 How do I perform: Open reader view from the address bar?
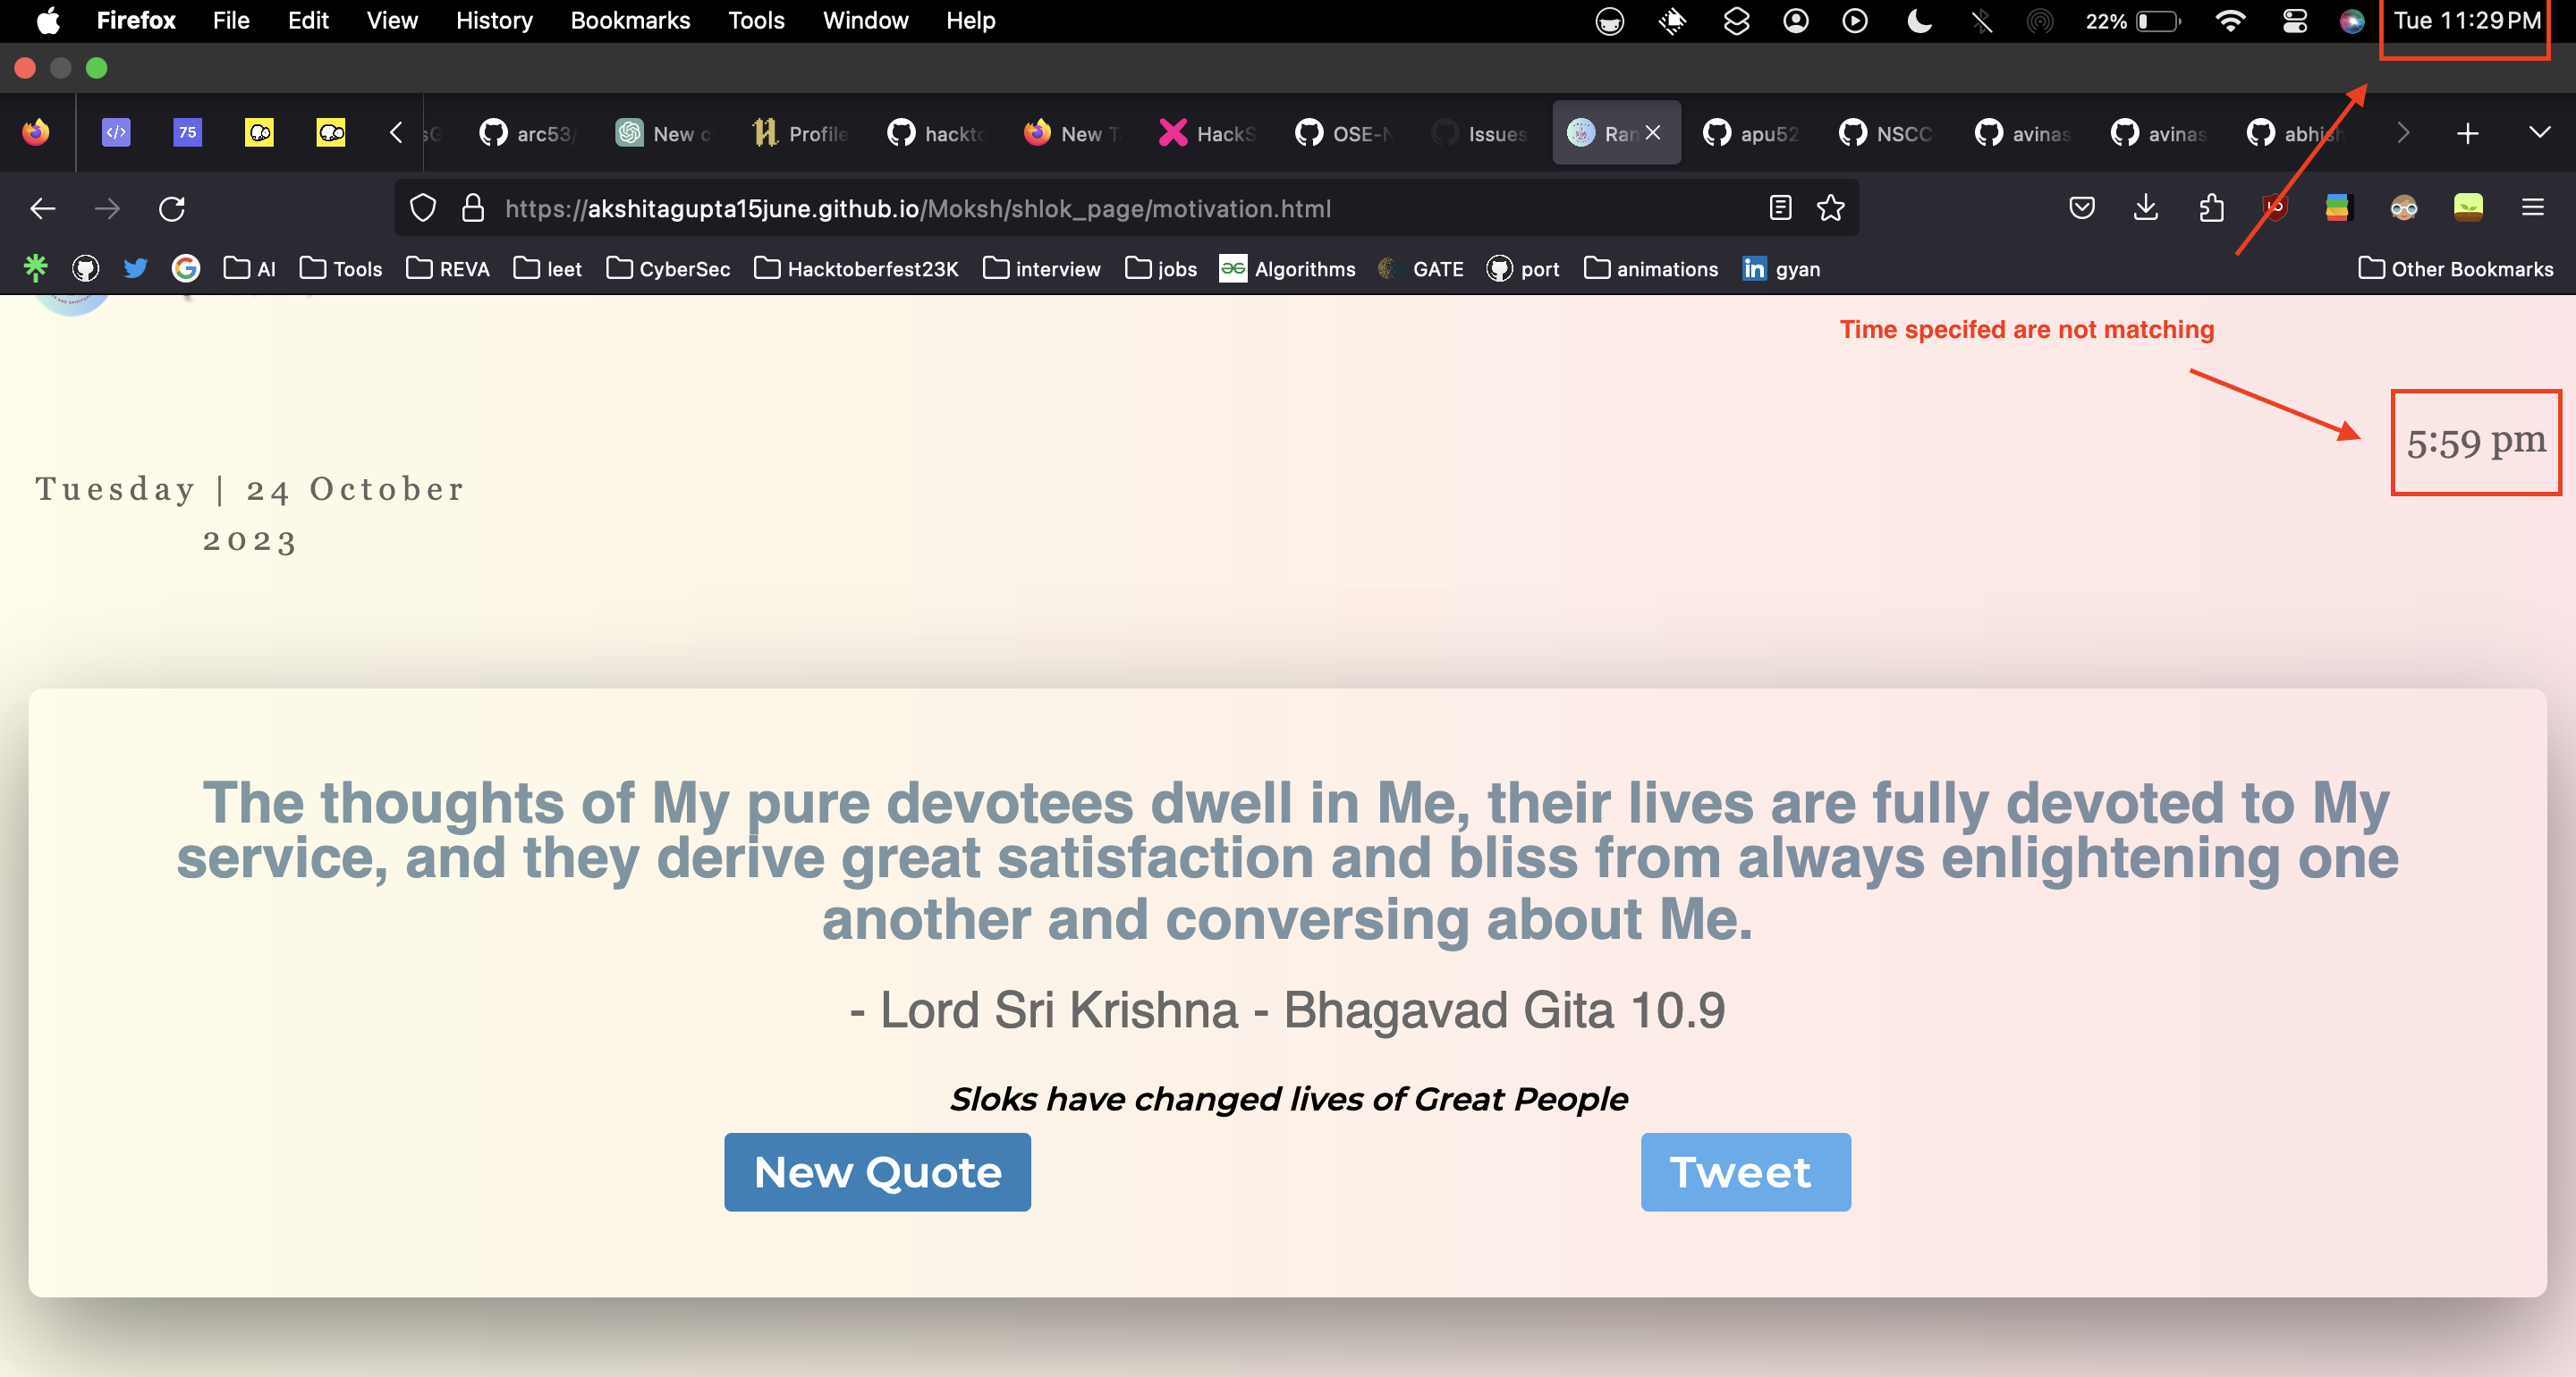coord(1780,208)
